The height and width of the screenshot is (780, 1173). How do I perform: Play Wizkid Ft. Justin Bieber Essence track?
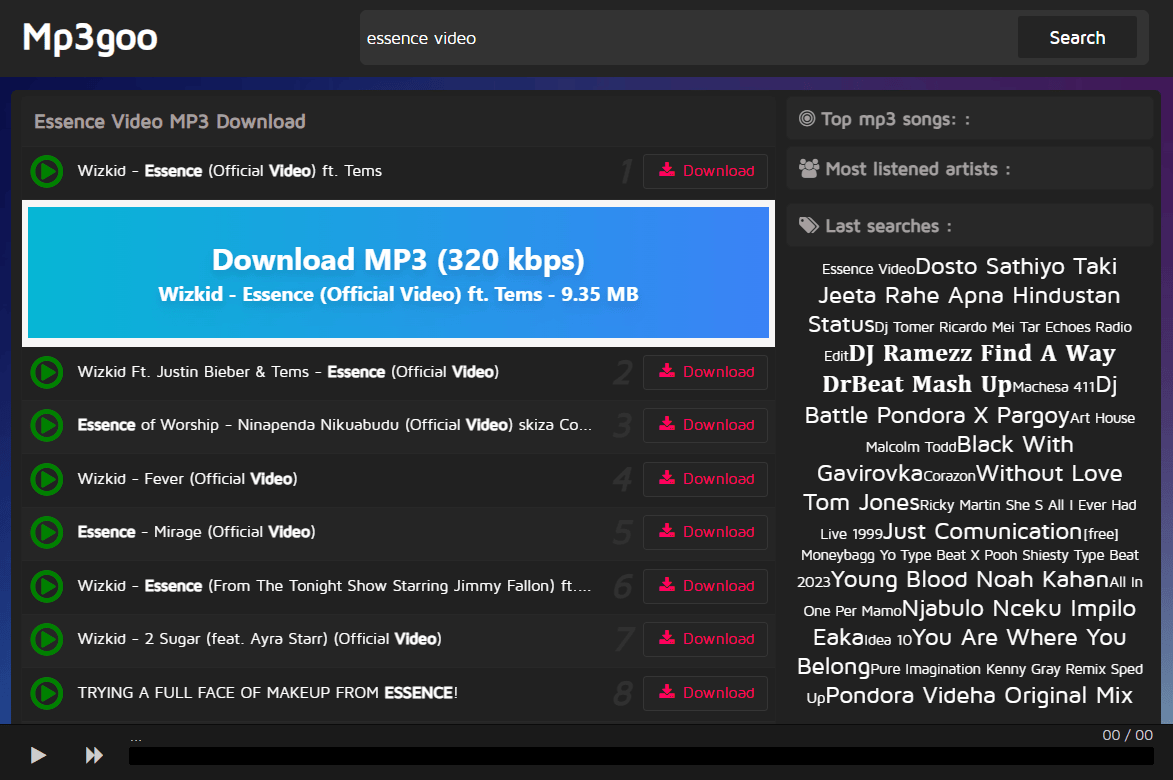coord(46,372)
